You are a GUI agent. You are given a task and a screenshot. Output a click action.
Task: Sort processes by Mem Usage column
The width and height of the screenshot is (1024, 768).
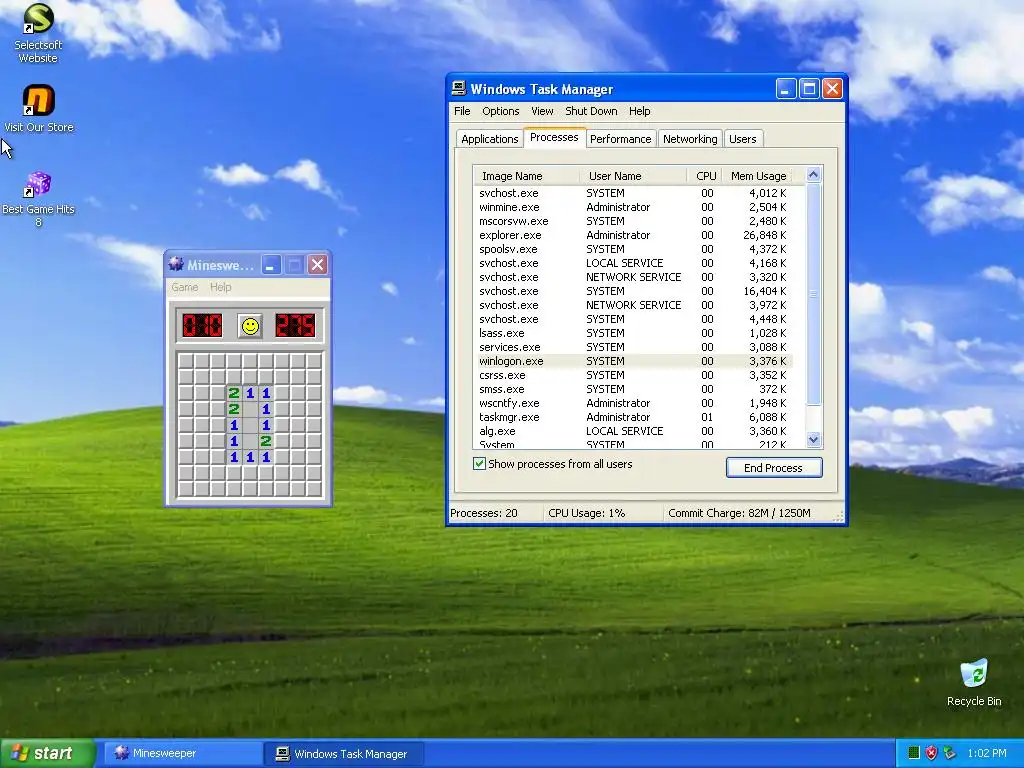pyautogui.click(x=759, y=176)
